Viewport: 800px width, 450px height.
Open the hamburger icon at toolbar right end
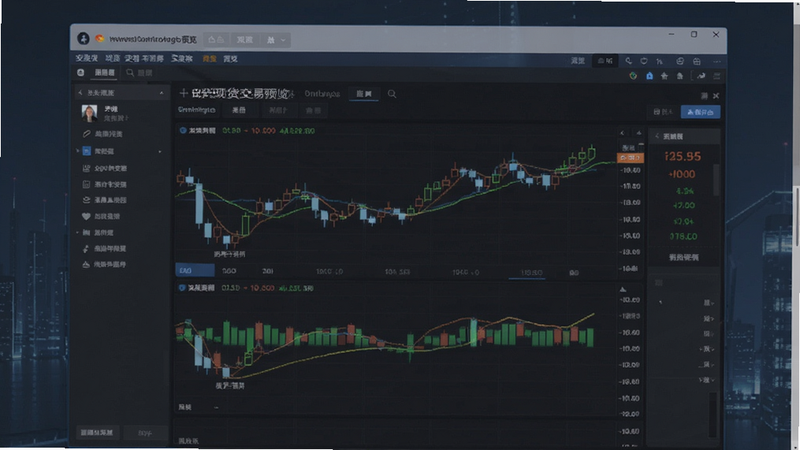tap(717, 76)
